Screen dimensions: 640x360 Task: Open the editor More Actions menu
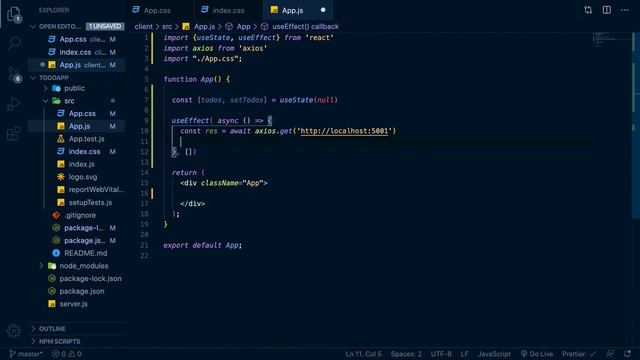(x=625, y=10)
